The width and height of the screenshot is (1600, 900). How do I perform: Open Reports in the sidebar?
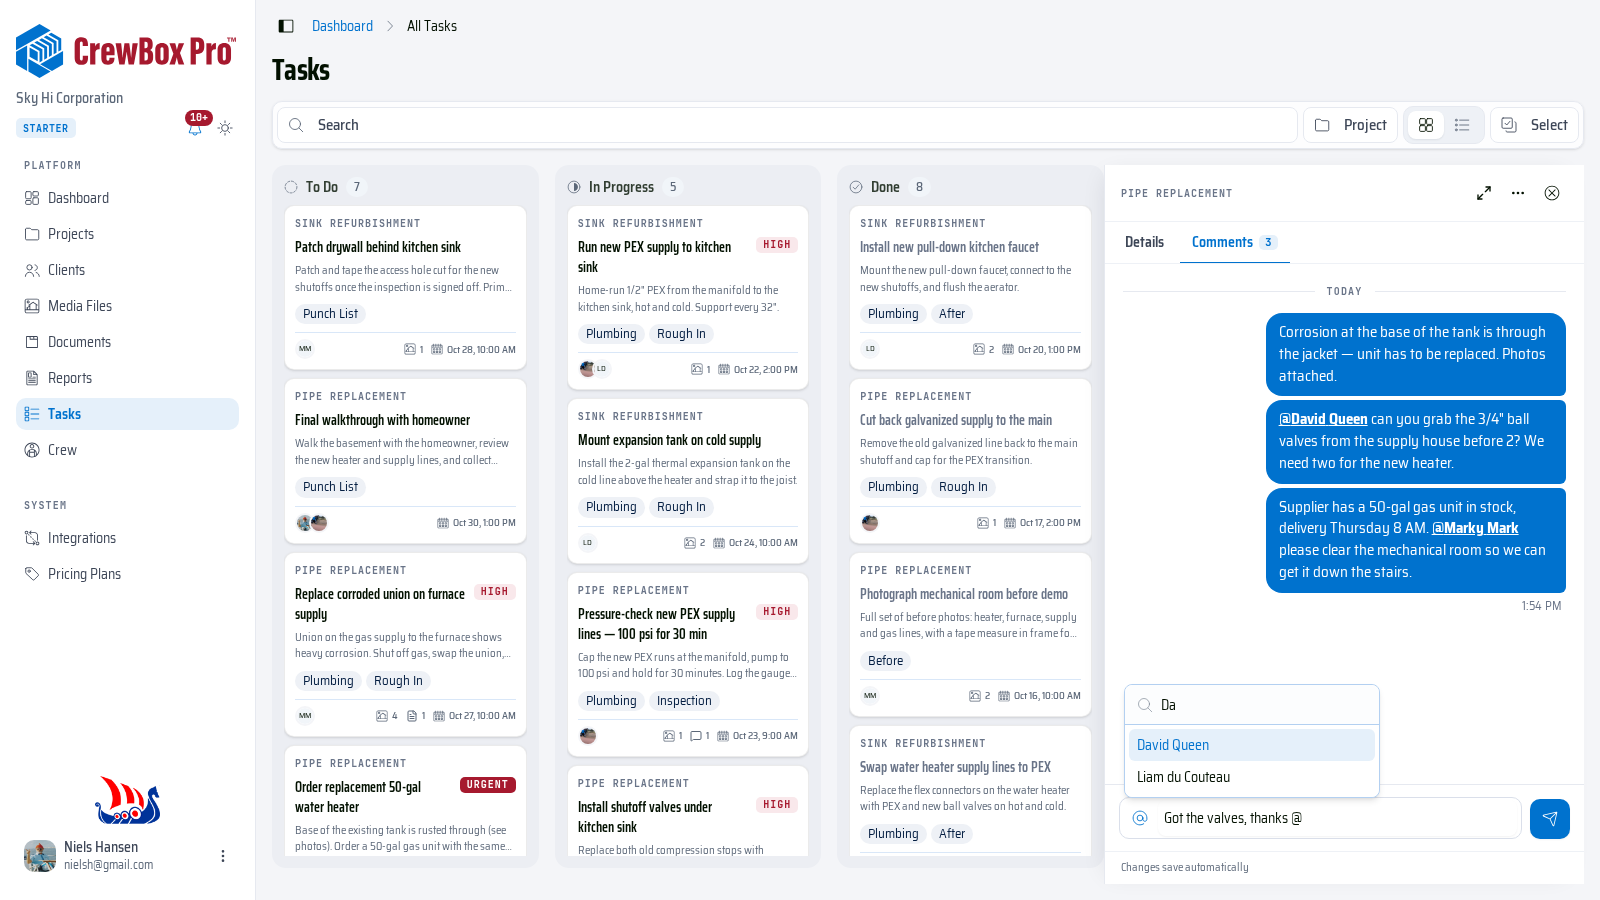tap(127, 378)
